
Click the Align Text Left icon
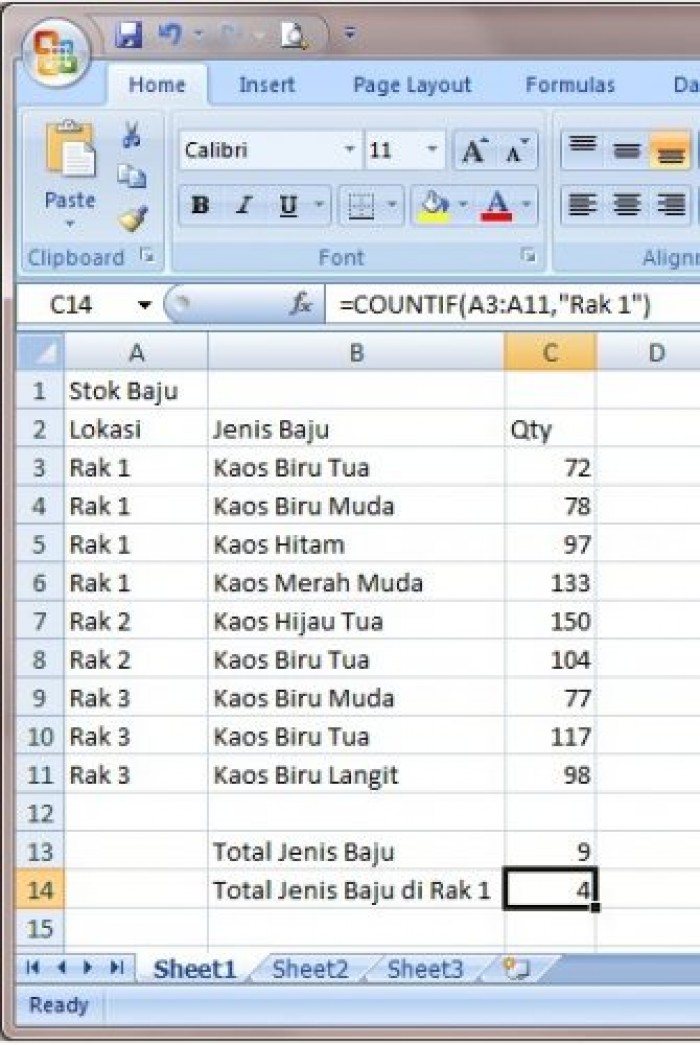(x=583, y=204)
